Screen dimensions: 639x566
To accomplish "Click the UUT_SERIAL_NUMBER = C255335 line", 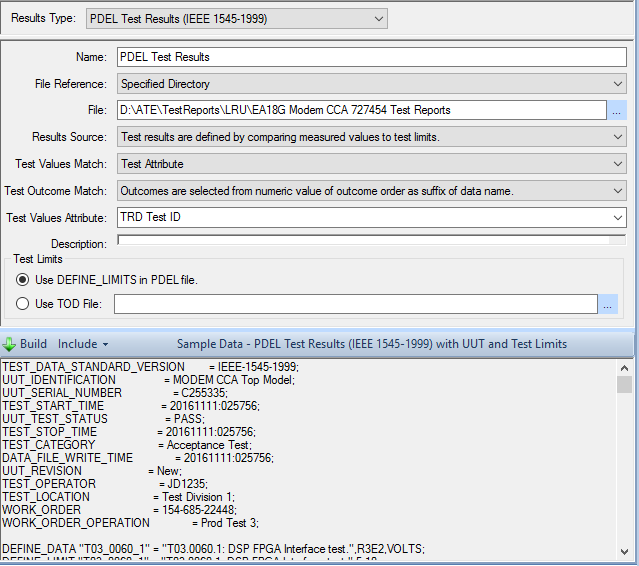I will [x=115, y=393].
